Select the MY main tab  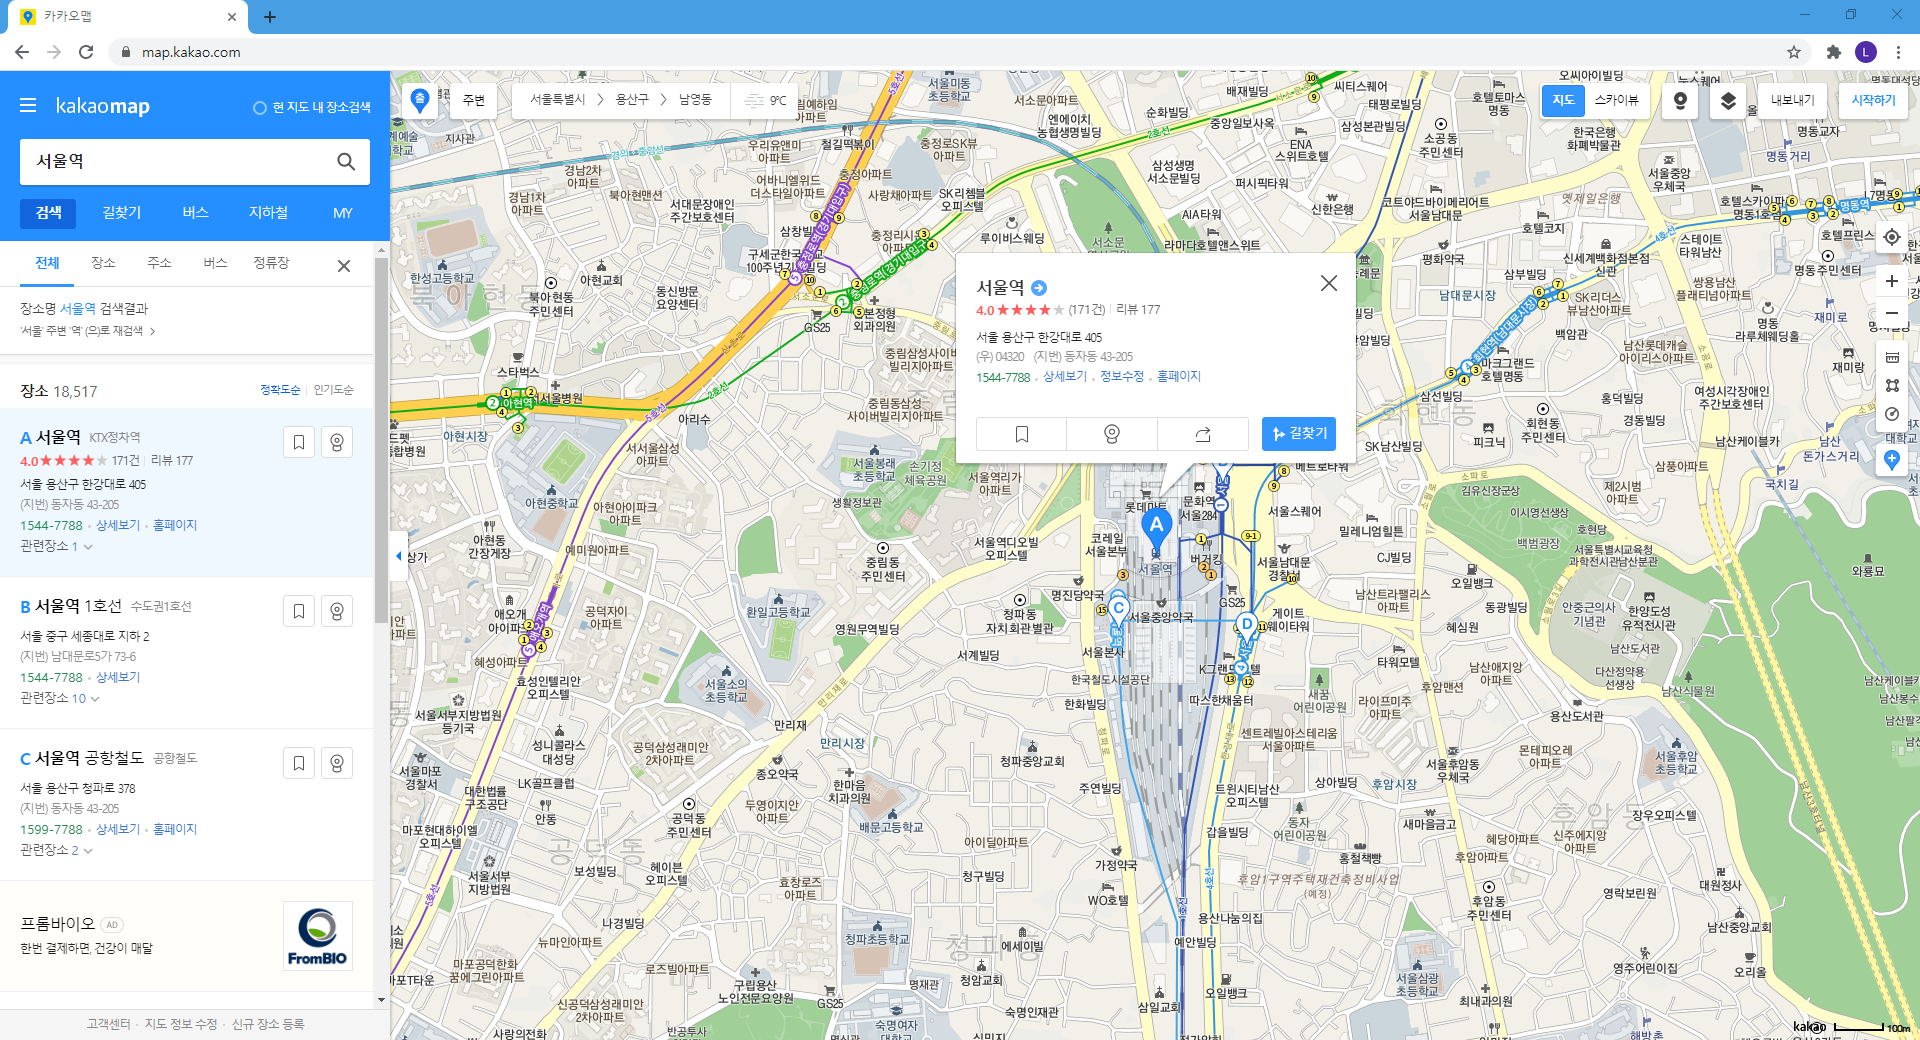(x=343, y=213)
